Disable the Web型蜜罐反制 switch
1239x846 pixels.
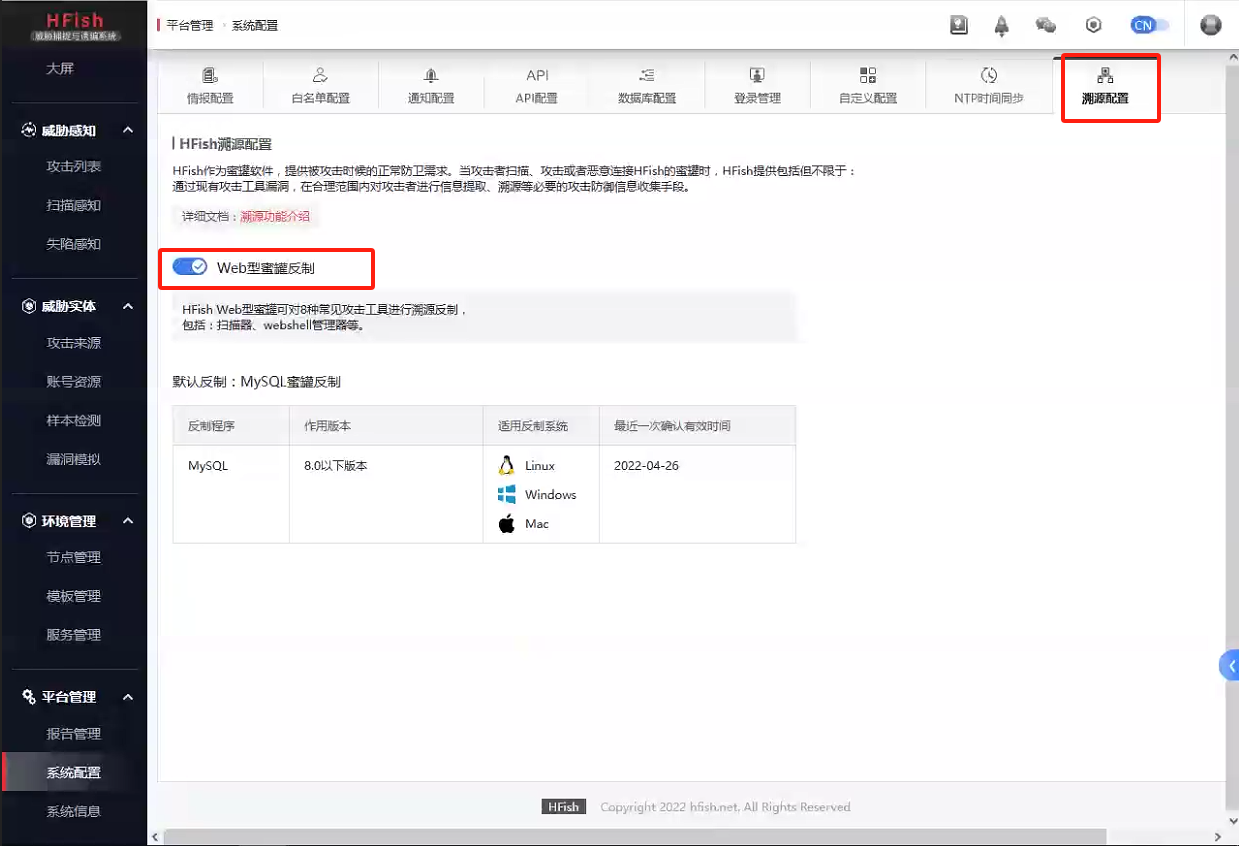(x=190, y=267)
